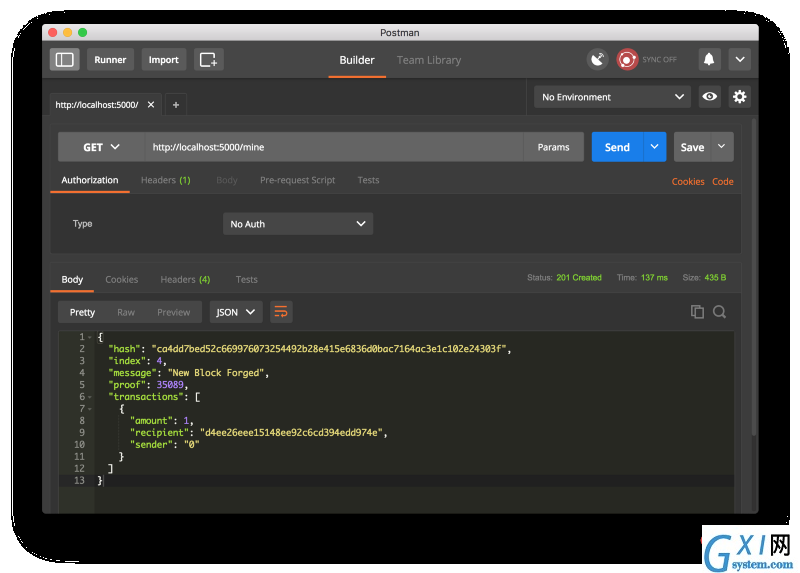The width and height of the screenshot is (800, 573).
Task: Open the Pre-request Script tab
Action: click(297, 180)
